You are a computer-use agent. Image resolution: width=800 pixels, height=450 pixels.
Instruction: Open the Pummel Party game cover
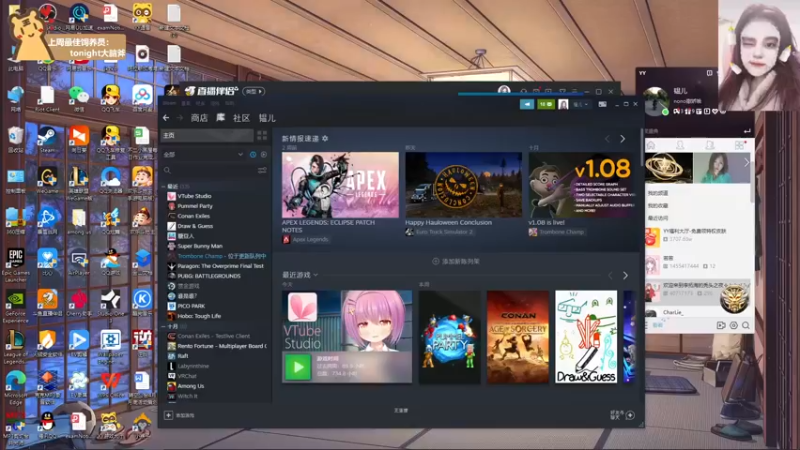click(x=449, y=337)
